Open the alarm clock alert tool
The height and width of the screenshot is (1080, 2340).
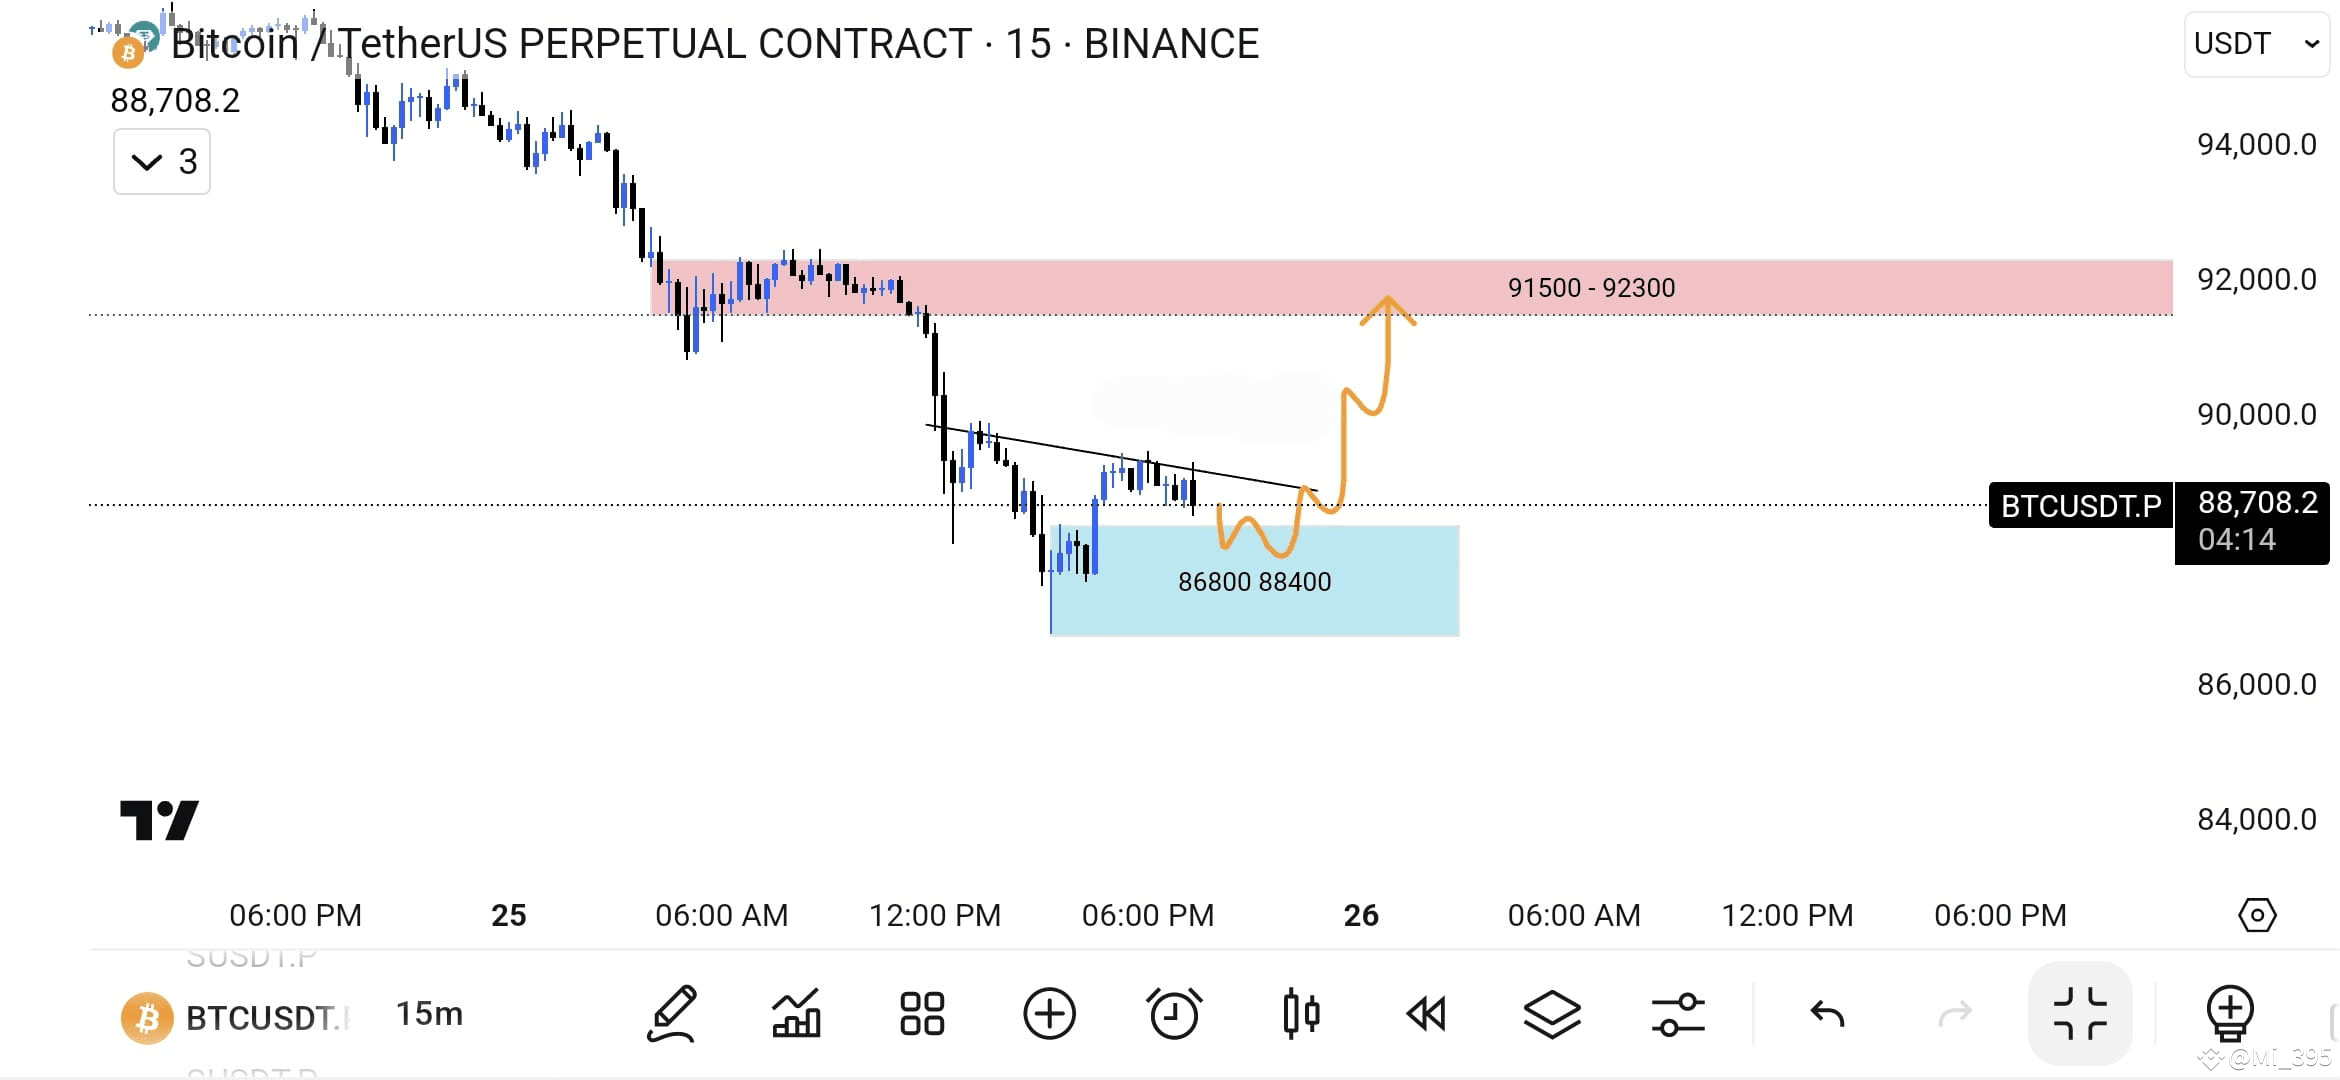(1174, 1014)
